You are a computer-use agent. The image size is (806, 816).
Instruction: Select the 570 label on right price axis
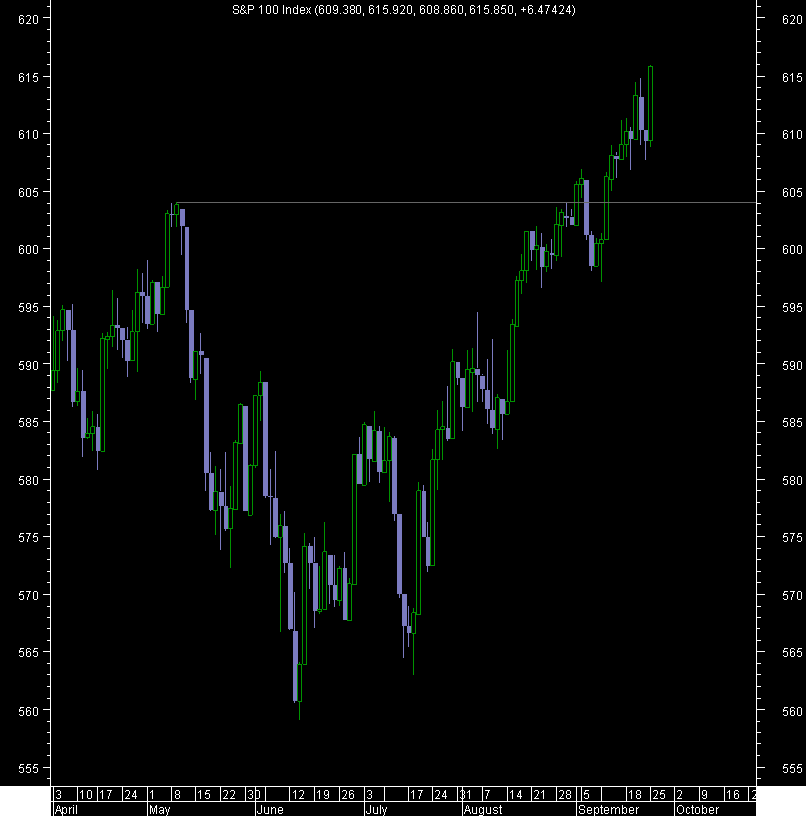click(792, 595)
